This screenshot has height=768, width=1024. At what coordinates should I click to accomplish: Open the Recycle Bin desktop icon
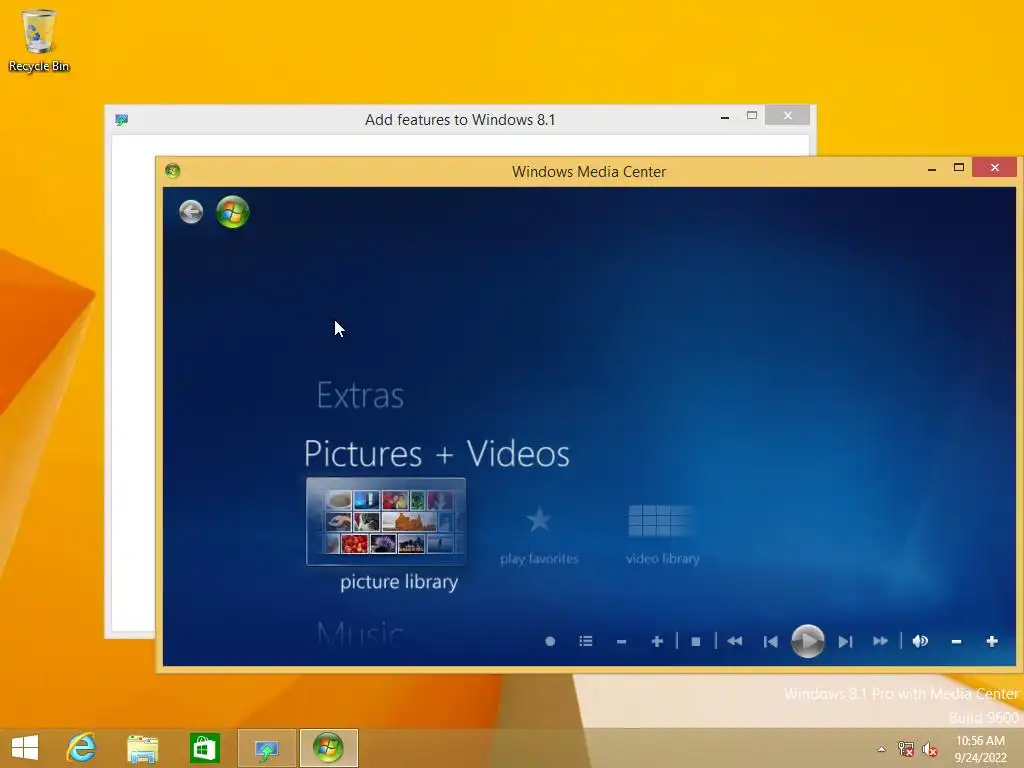(x=39, y=40)
